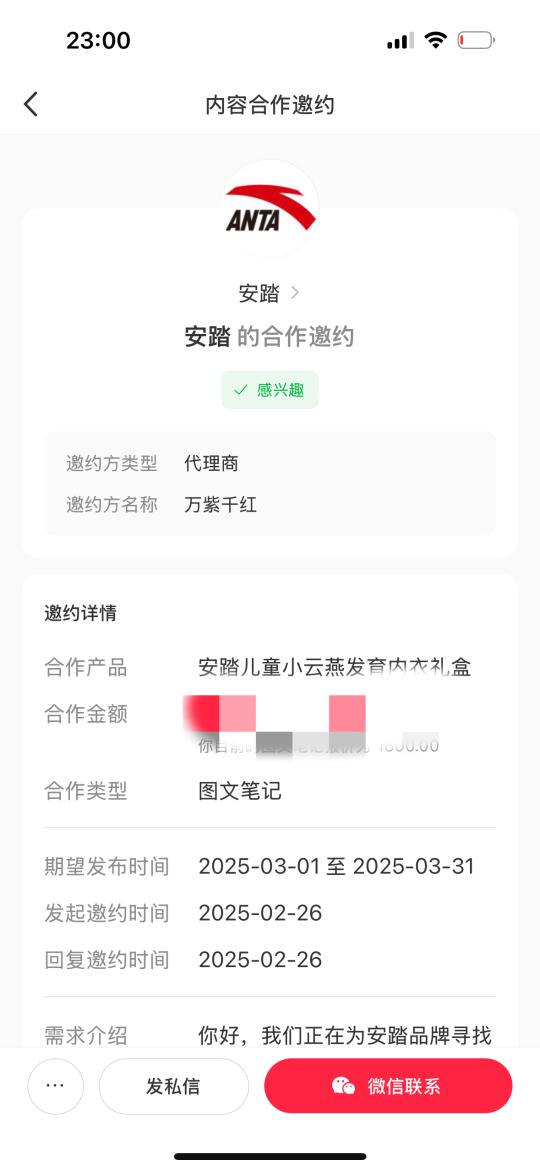Image resolution: width=540 pixels, height=1171 pixels.
Task: Open the three-dot more options button
Action: 55,1086
